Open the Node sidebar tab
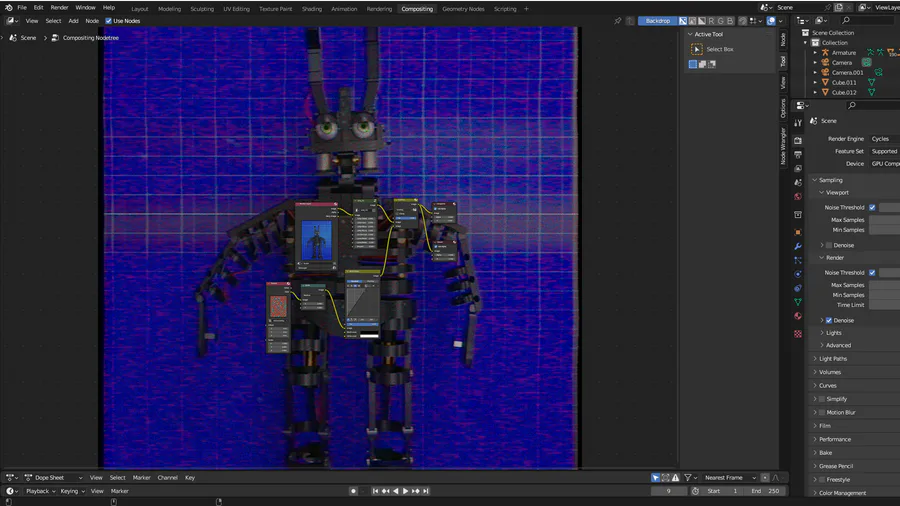The image size is (900, 506). tap(783, 40)
